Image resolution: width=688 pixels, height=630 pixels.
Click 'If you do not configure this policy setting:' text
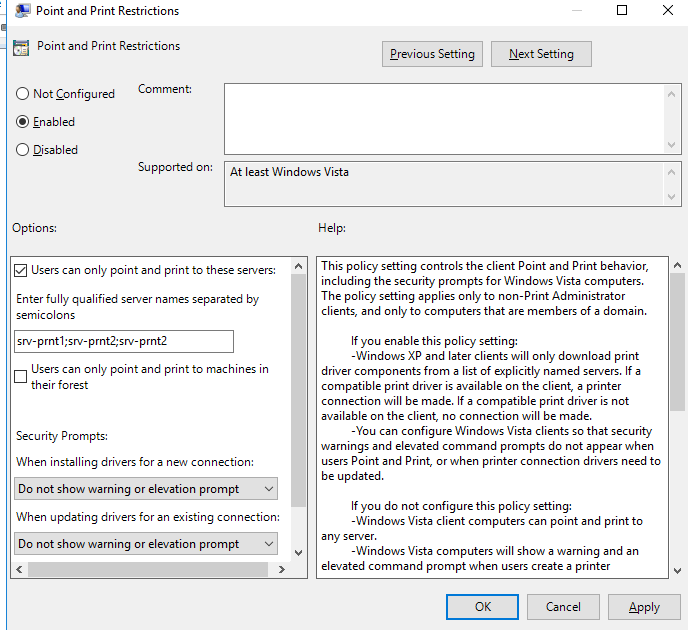pos(461,506)
